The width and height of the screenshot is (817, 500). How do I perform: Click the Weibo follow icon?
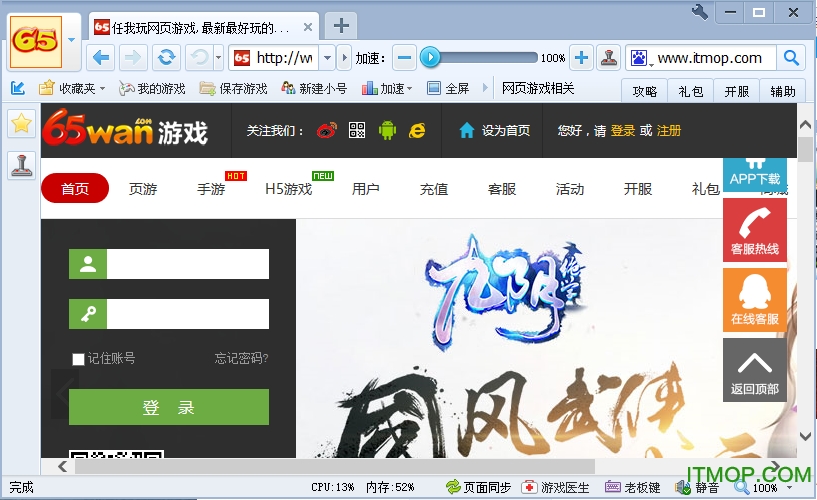pyautogui.click(x=327, y=130)
